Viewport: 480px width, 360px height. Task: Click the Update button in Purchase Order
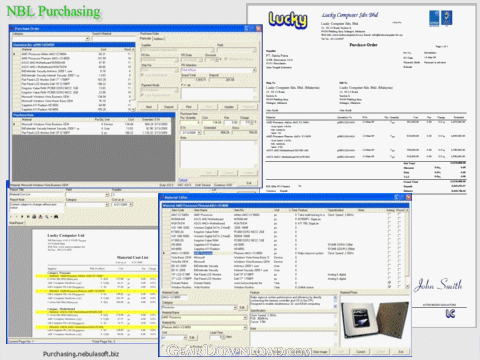(x=229, y=107)
